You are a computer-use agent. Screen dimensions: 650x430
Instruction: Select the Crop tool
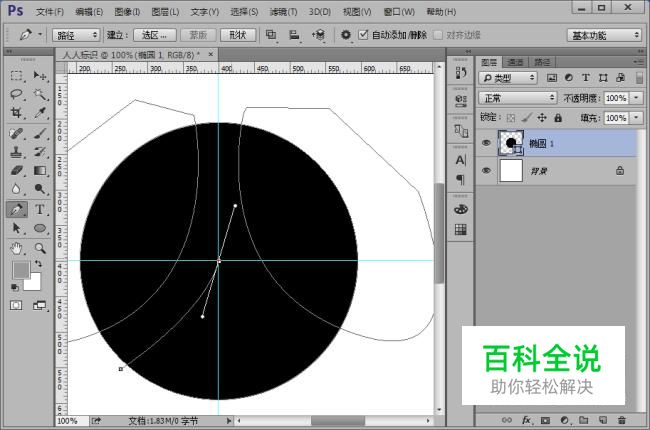click(16, 113)
